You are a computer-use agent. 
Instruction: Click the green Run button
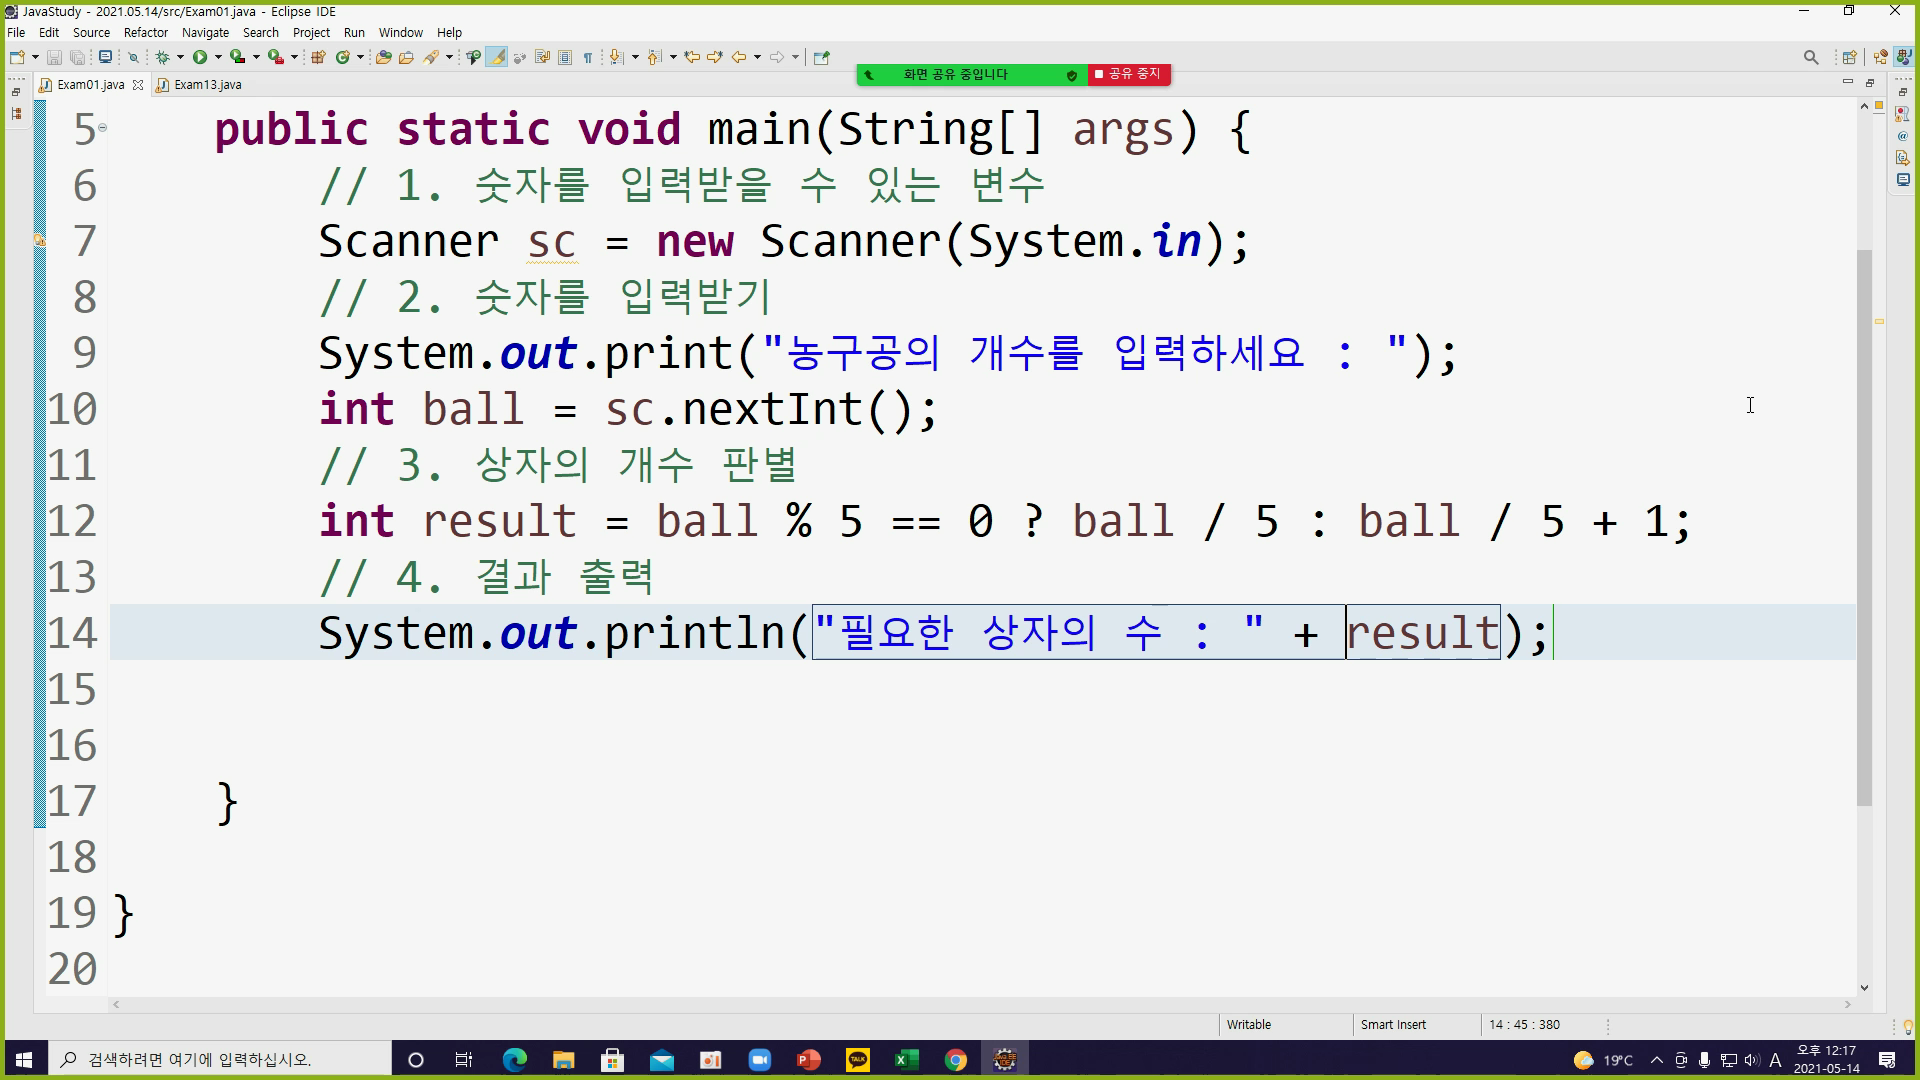[200, 57]
